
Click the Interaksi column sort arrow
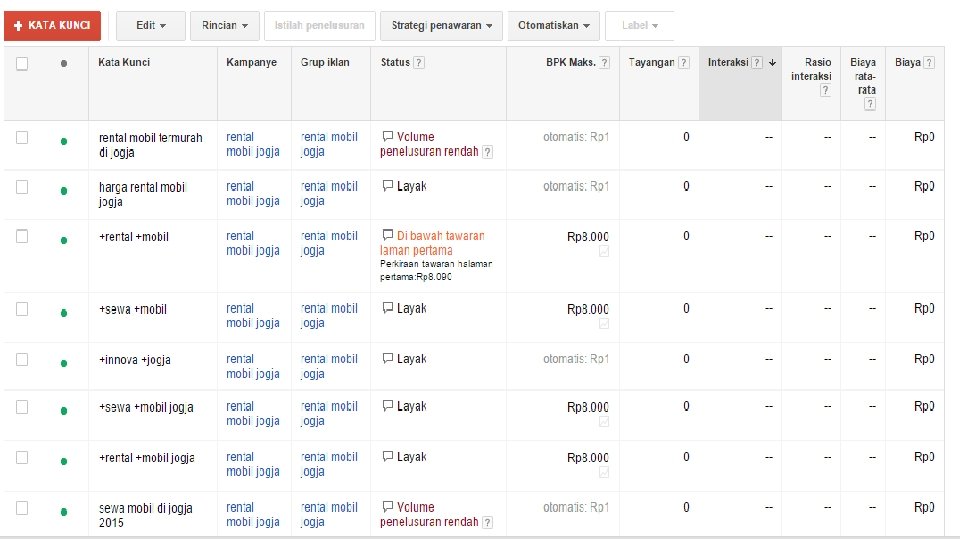click(772, 62)
